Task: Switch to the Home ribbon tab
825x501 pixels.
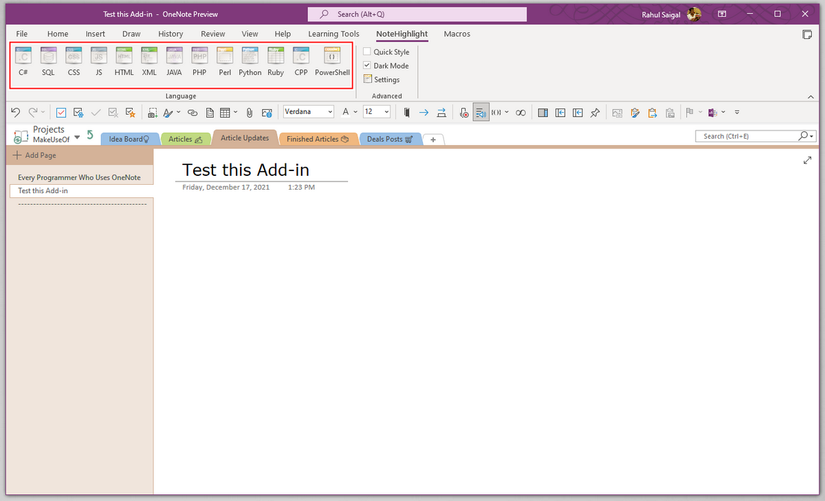Action: pos(58,34)
